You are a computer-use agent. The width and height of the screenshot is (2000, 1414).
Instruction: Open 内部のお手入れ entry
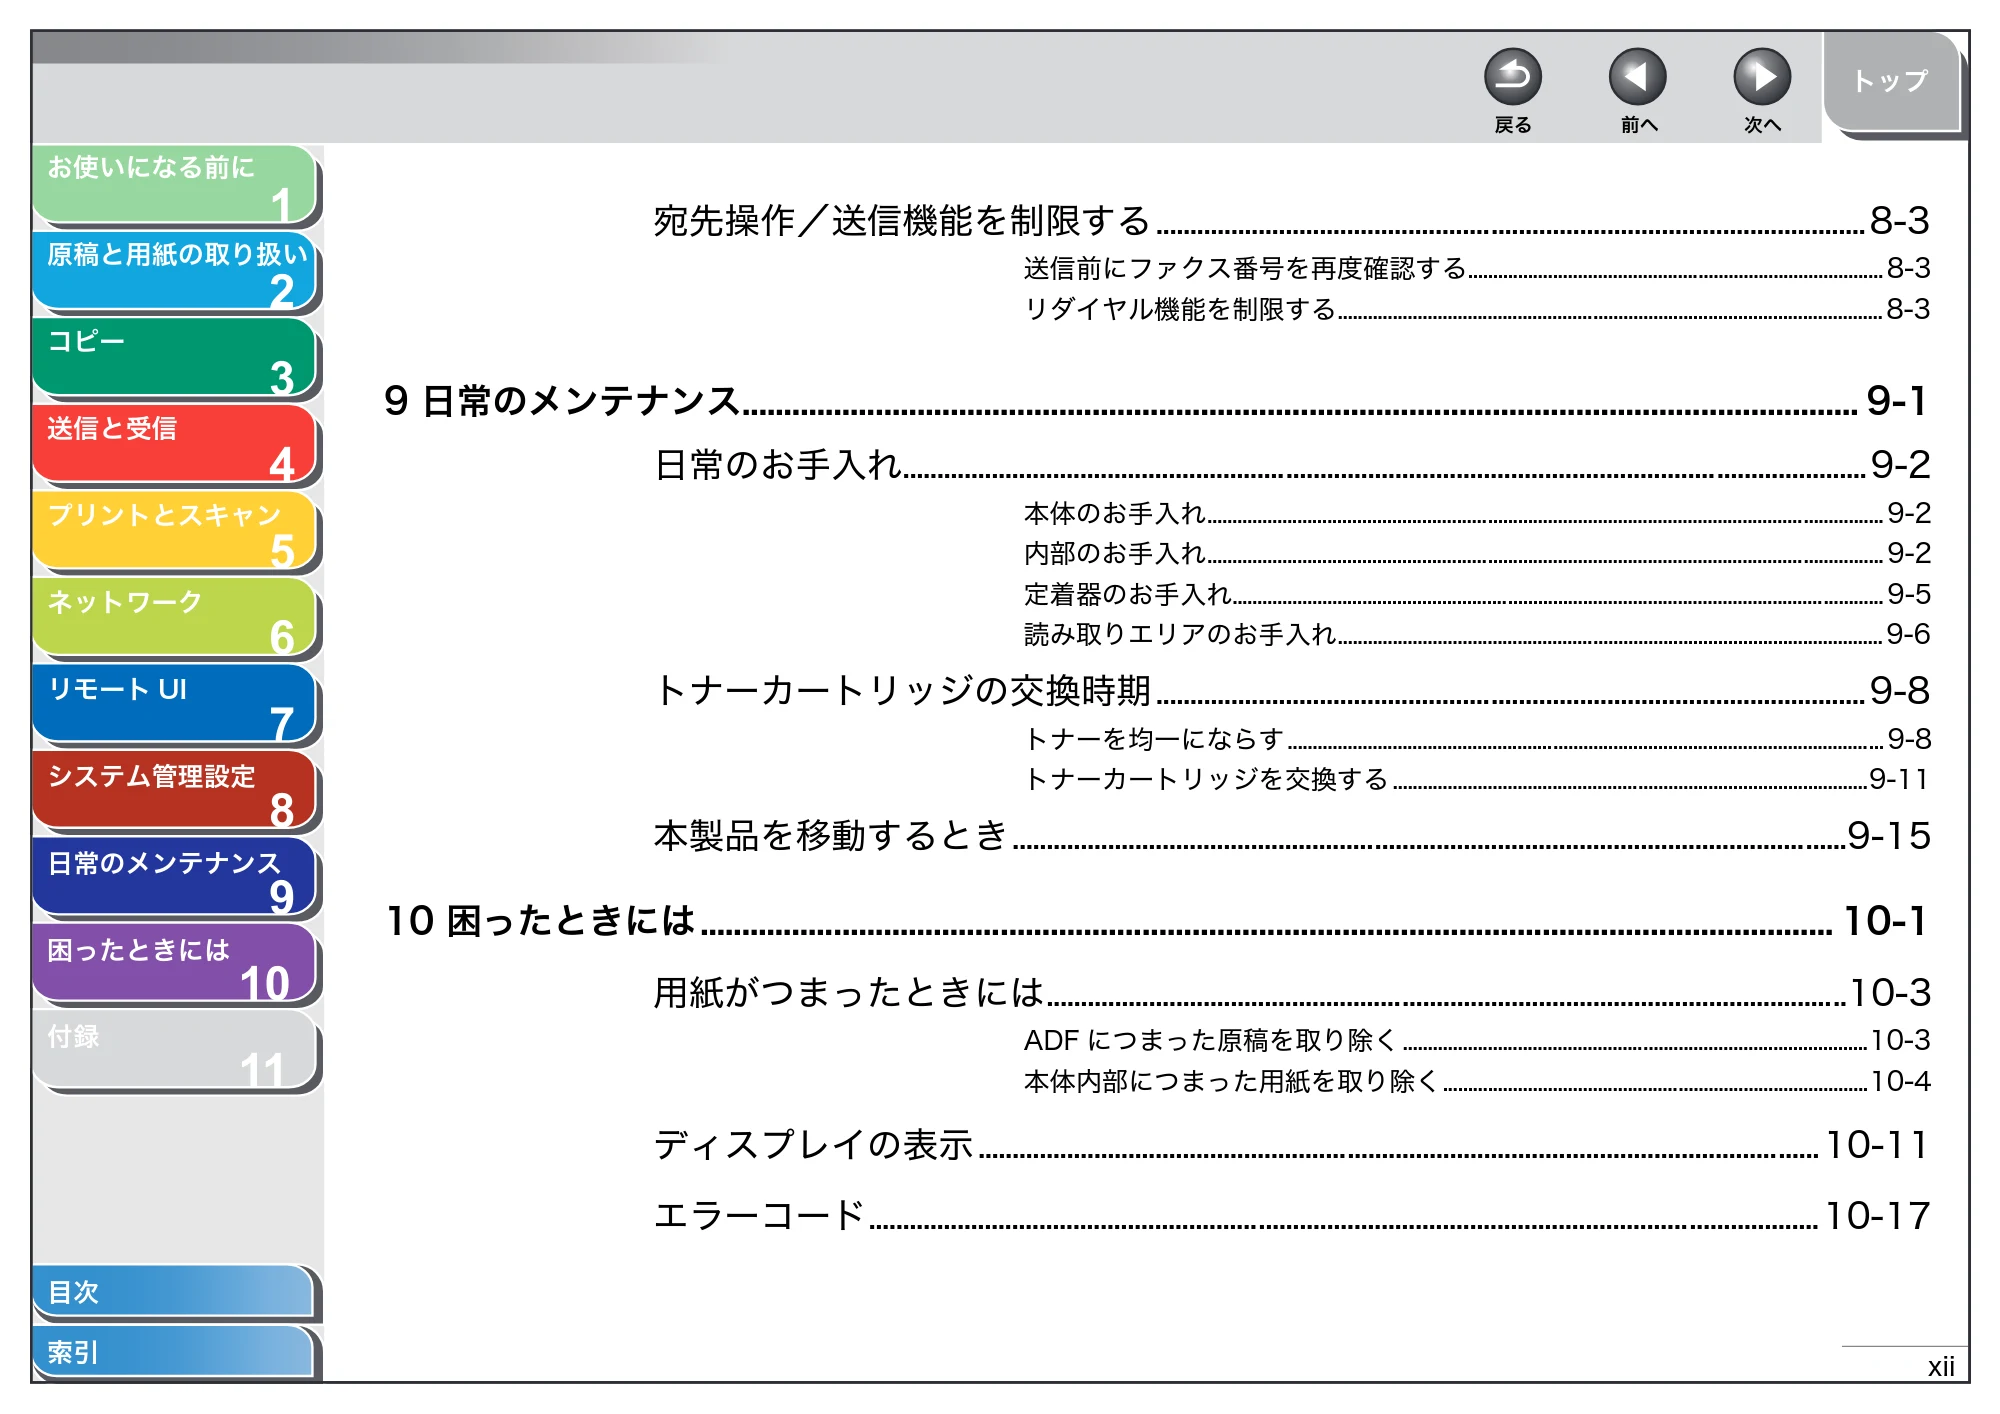(1476, 553)
